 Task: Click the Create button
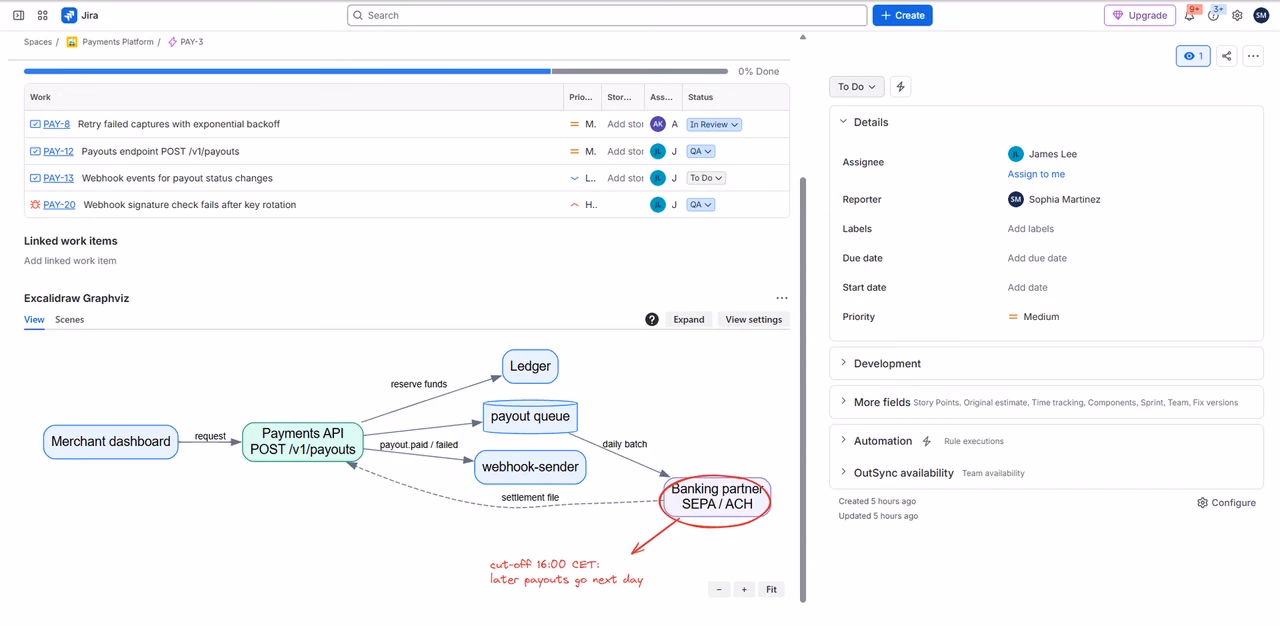902,15
